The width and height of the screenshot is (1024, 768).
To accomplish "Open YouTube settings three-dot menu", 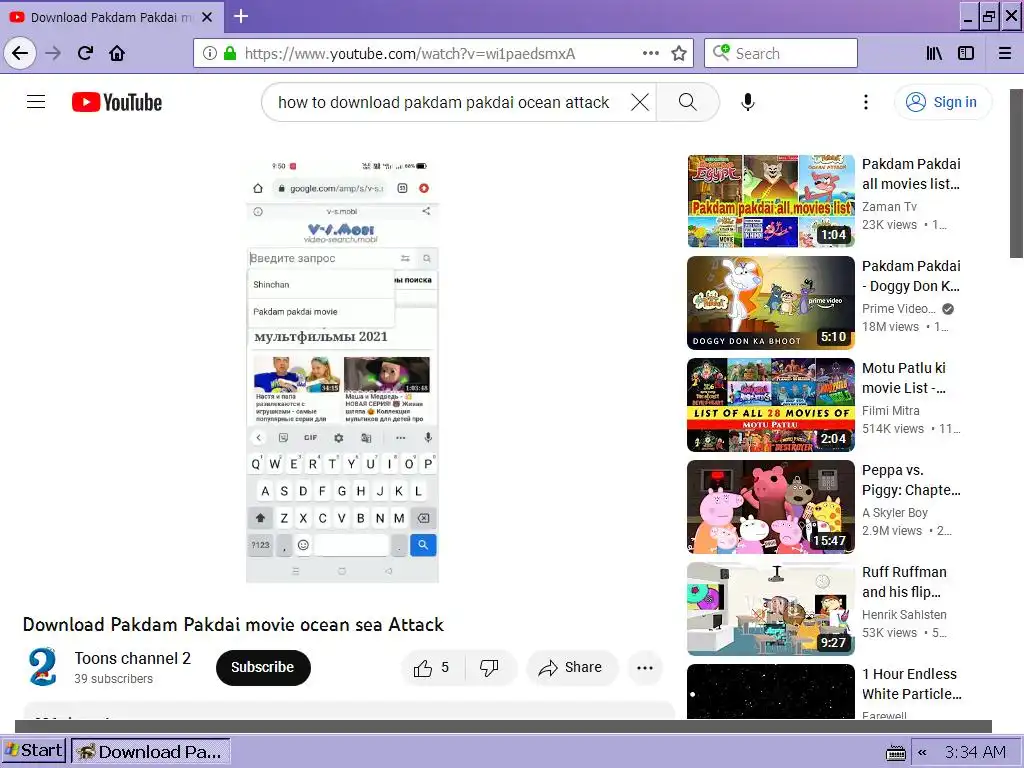I will [866, 102].
